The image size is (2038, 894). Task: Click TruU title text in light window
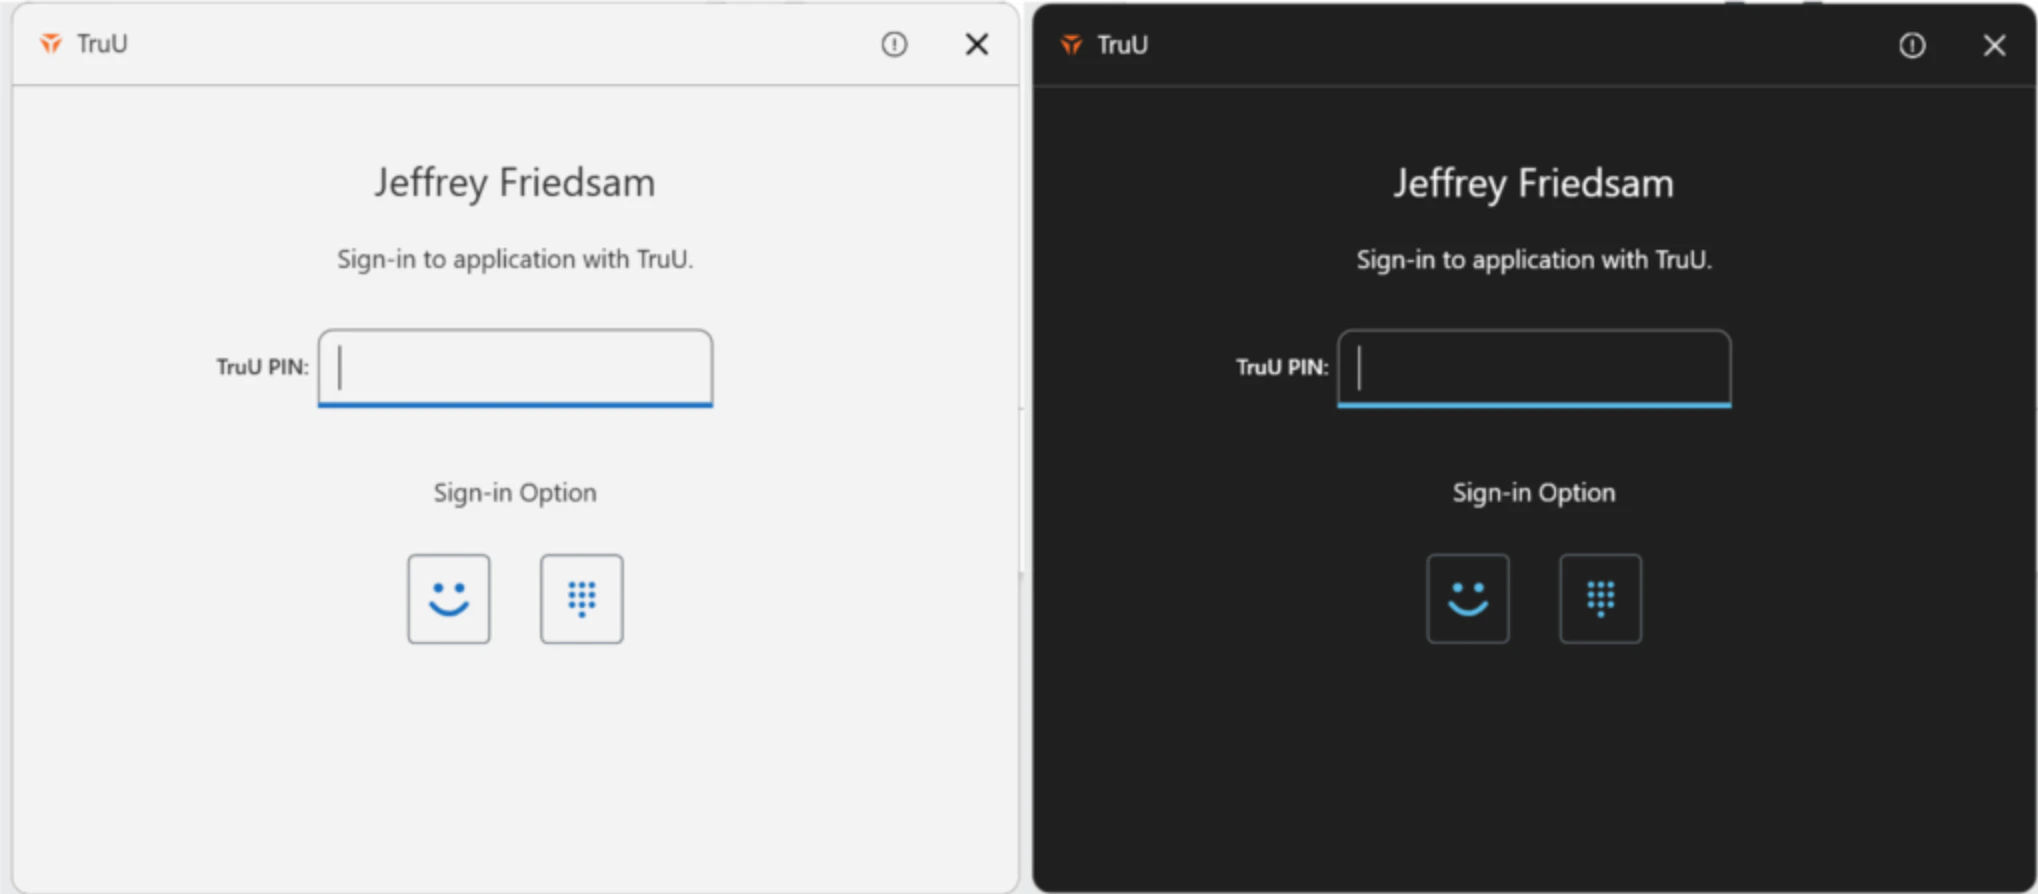click(x=102, y=44)
